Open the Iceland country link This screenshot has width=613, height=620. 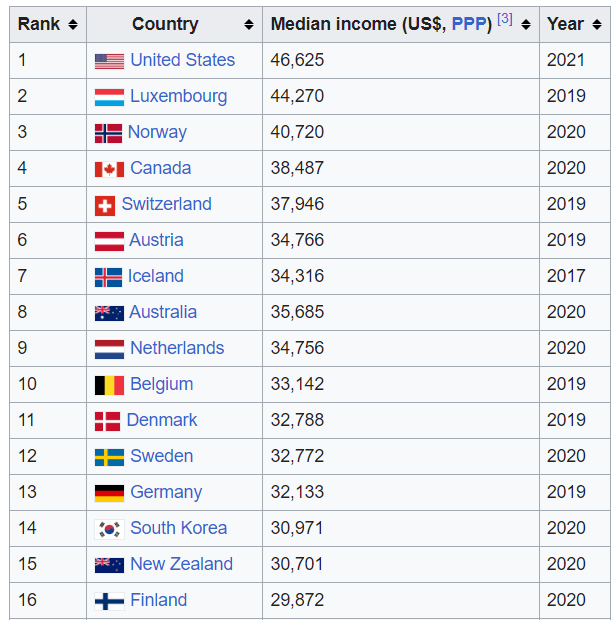pyautogui.click(x=156, y=276)
